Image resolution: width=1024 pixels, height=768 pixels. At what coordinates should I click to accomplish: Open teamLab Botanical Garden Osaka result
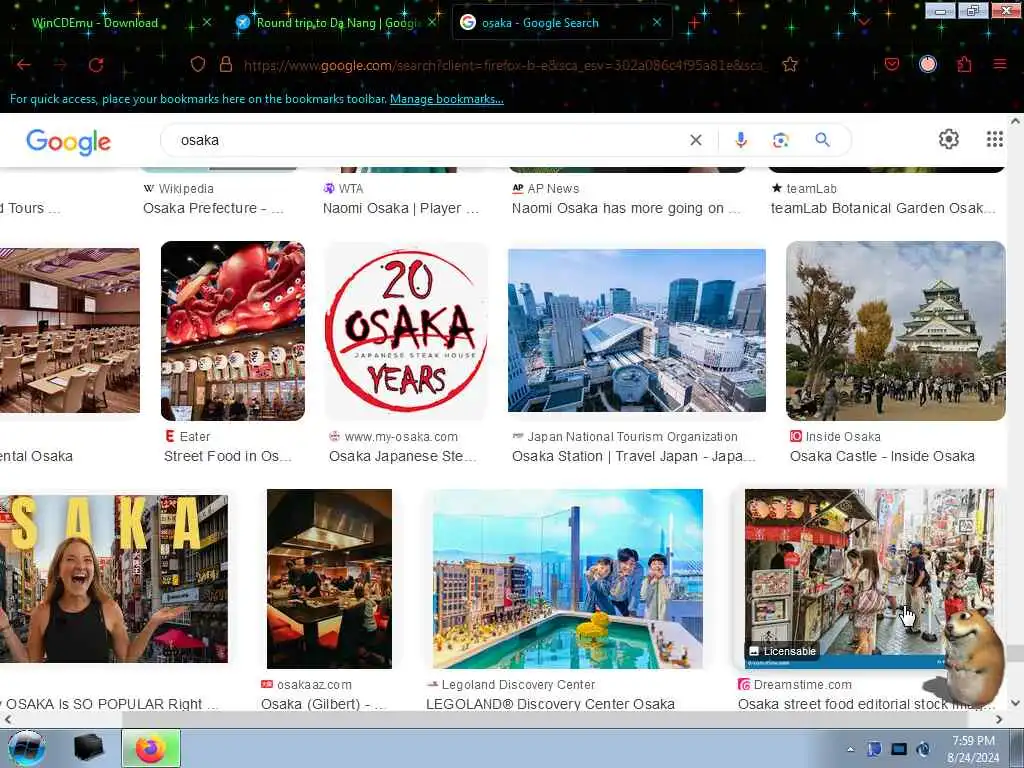[x=883, y=208]
